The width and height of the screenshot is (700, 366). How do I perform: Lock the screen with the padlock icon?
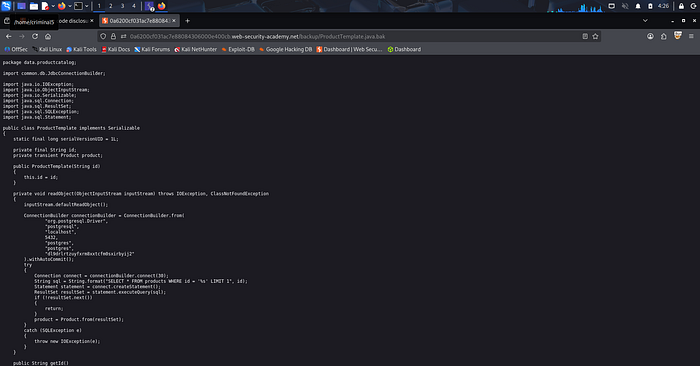(681, 6)
